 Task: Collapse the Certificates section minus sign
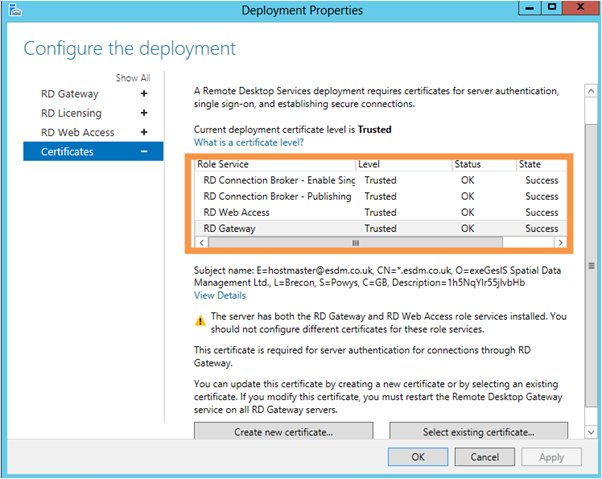point(144,152)
